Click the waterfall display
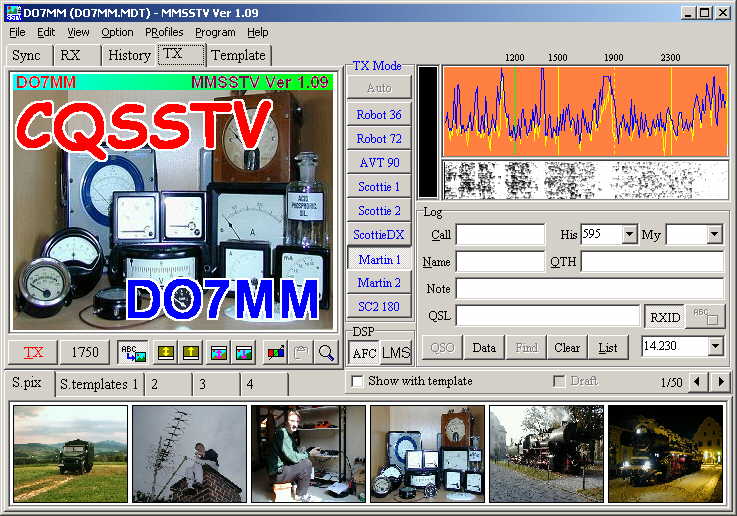The image size is (737, 516). pyautogui.click(x=586, y=180)
